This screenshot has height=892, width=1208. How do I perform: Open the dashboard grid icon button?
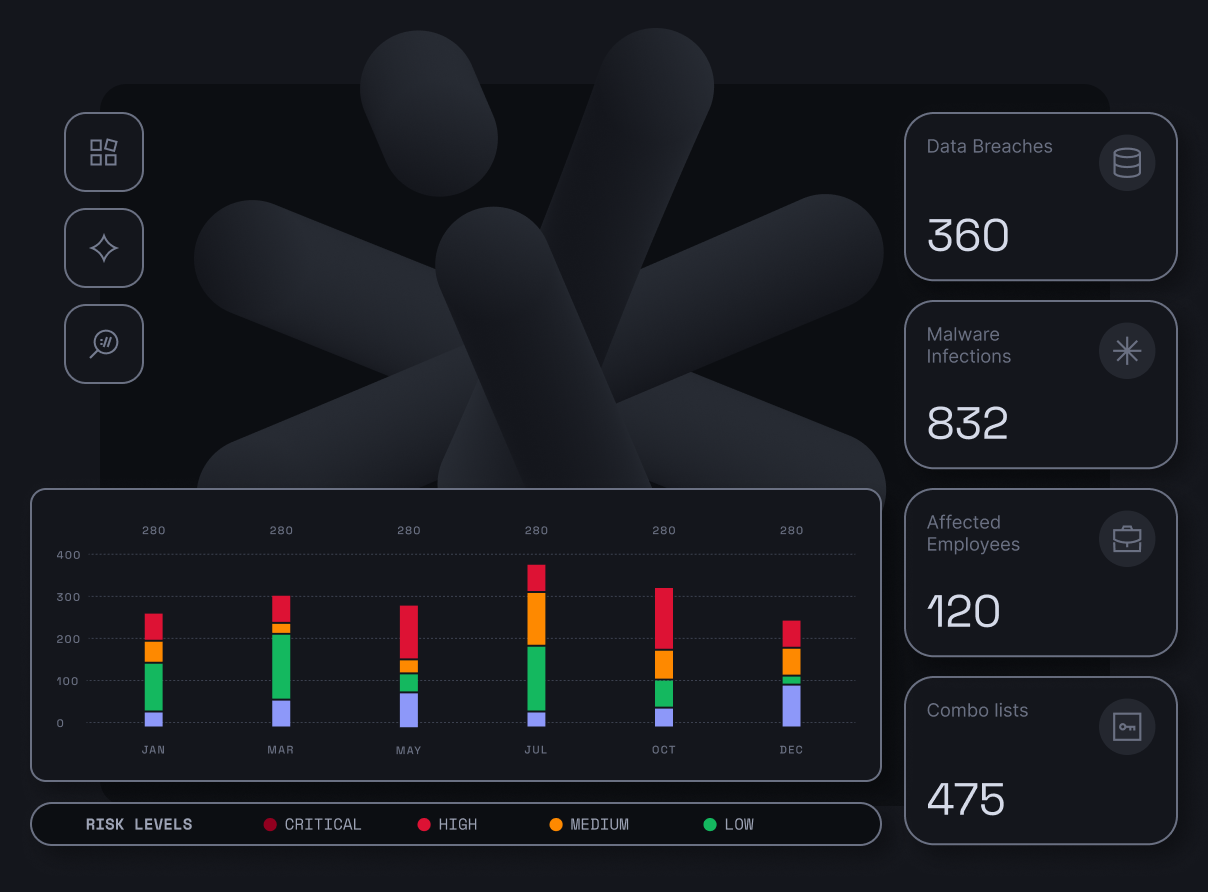click(x=104, y=152)
